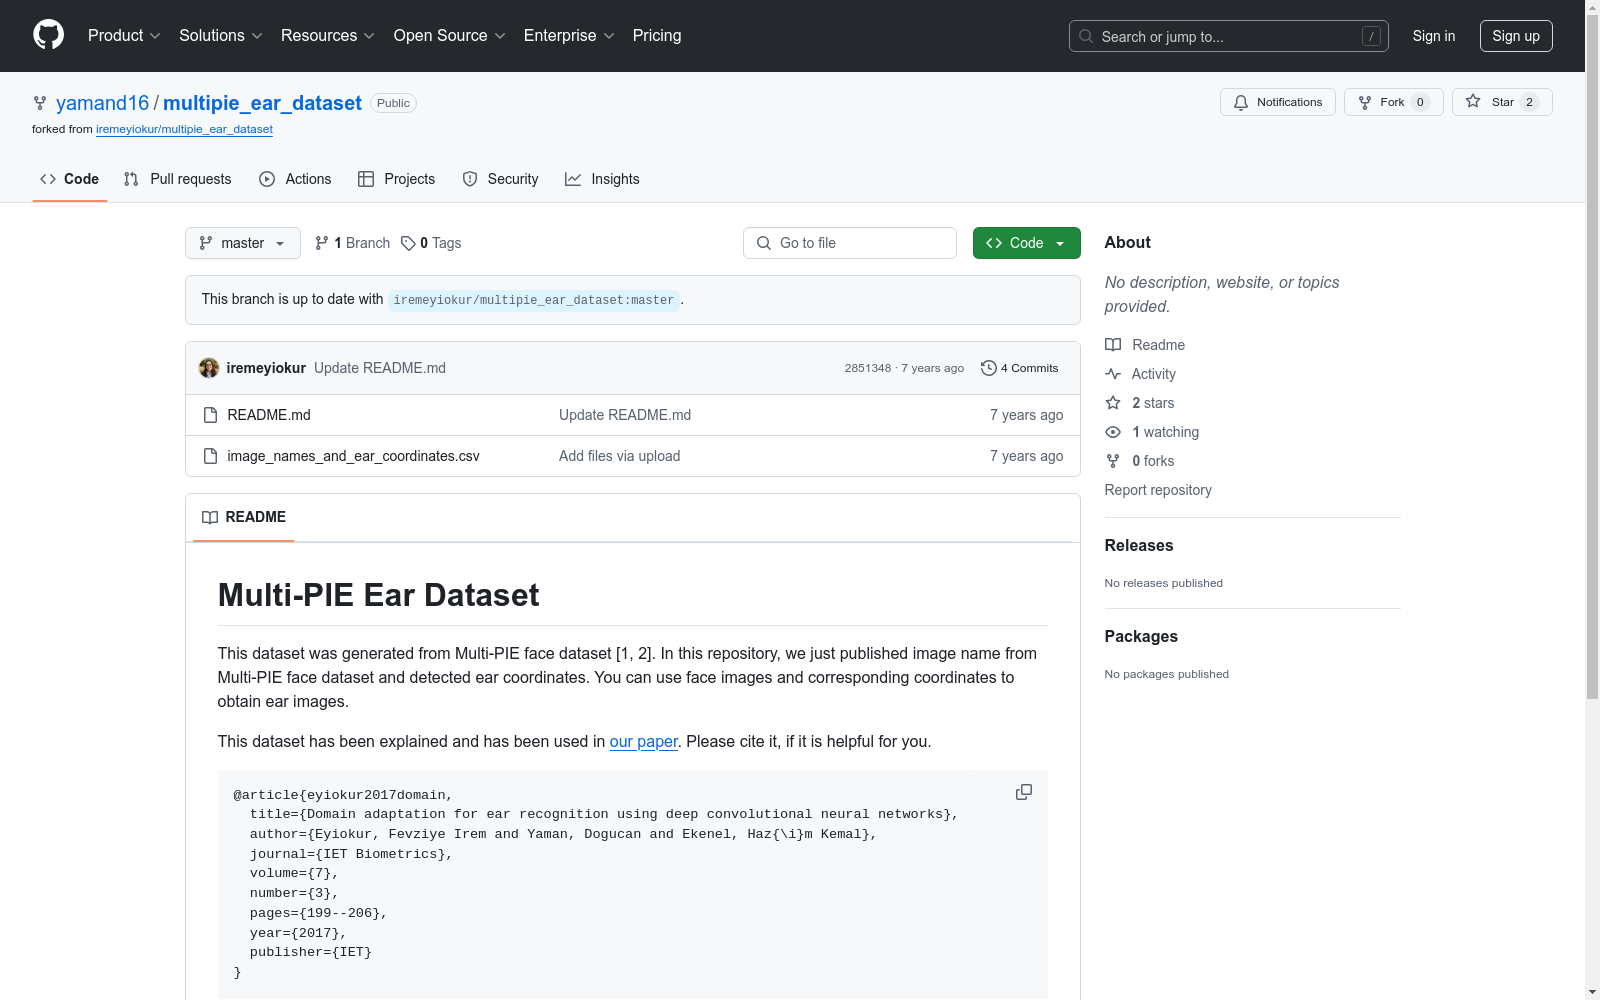Click the fork count badge 0
Screen dimensions: 1600x1000
(x=1420, y=102)
